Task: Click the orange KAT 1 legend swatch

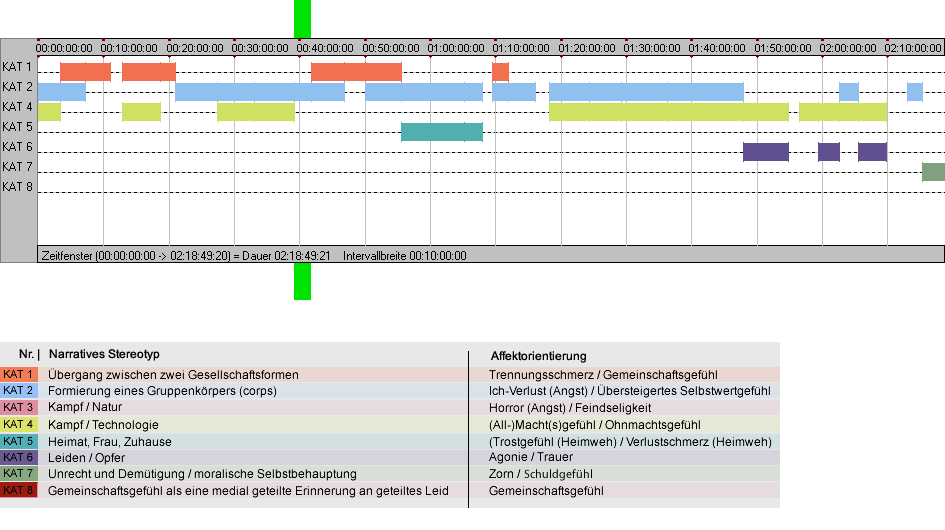Action: [x=19, y=374]
